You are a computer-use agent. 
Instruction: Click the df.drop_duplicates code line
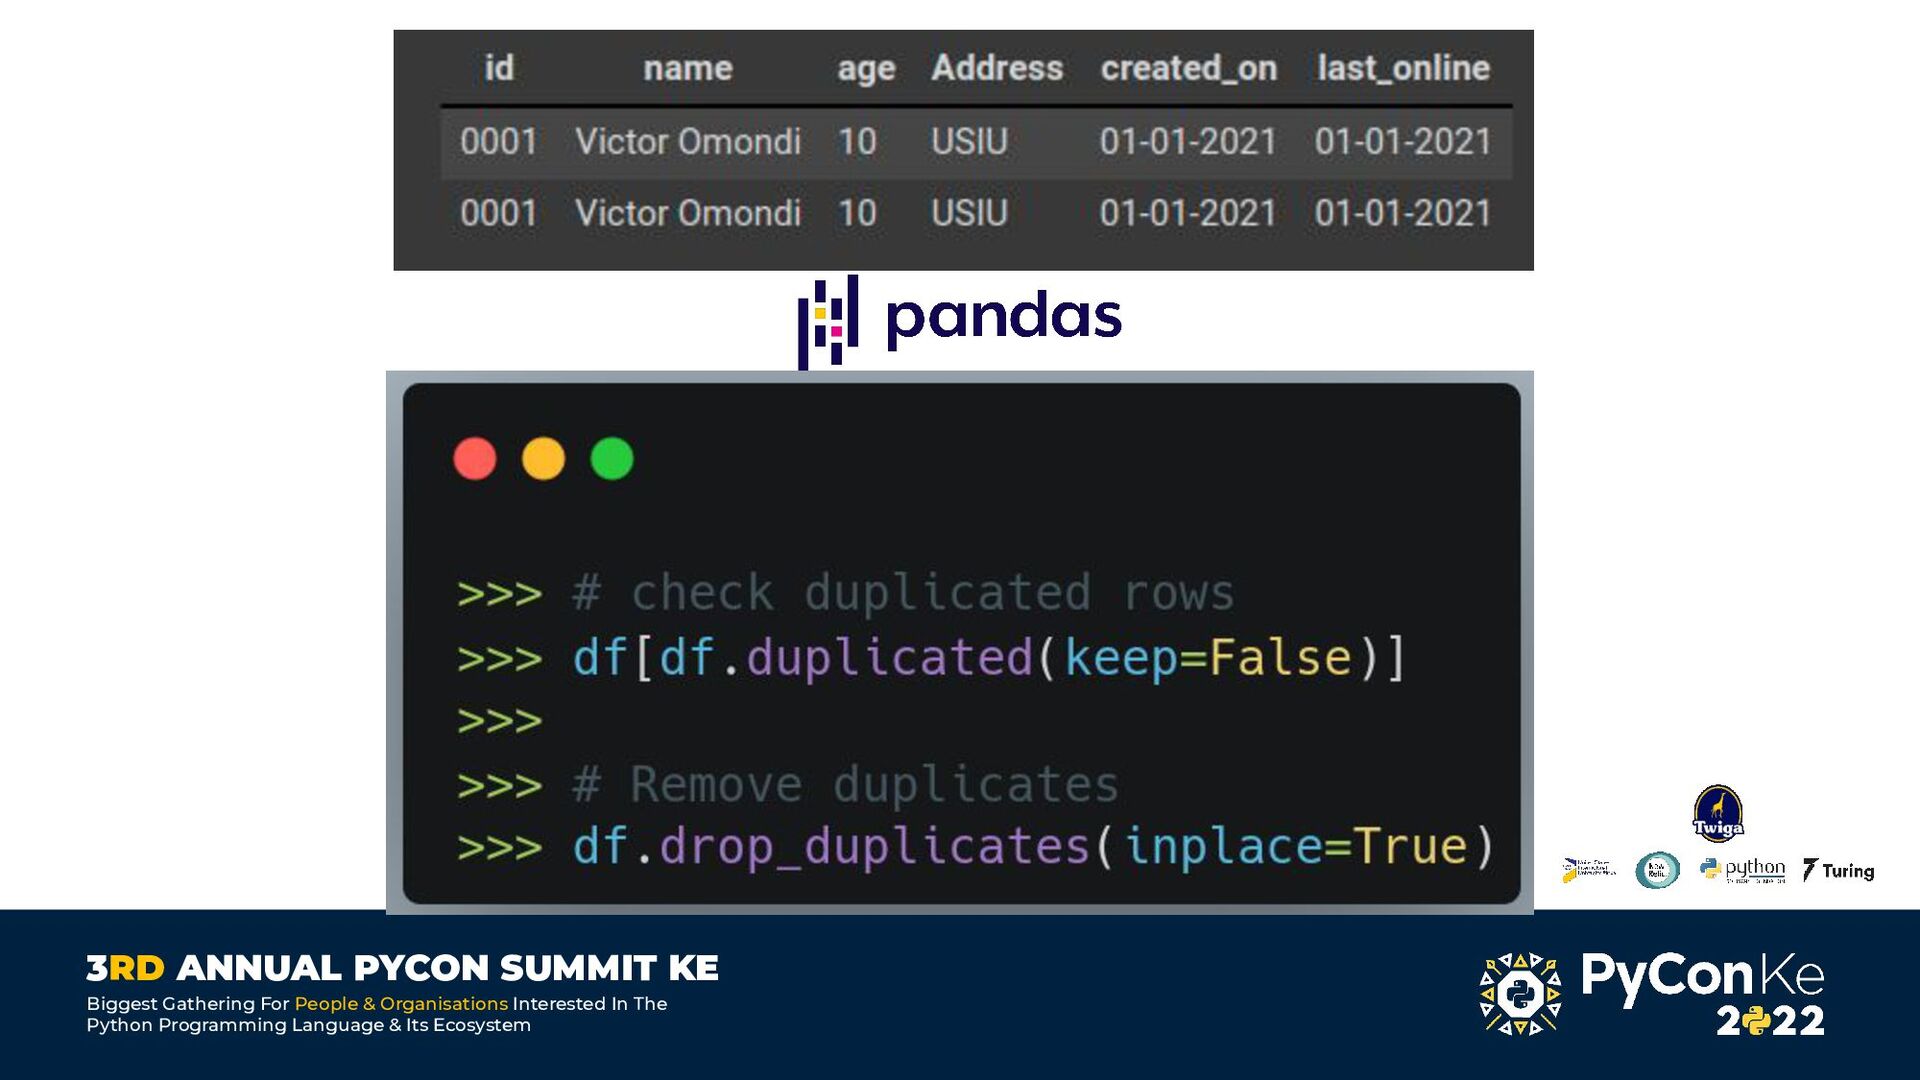pos(1030,847)
